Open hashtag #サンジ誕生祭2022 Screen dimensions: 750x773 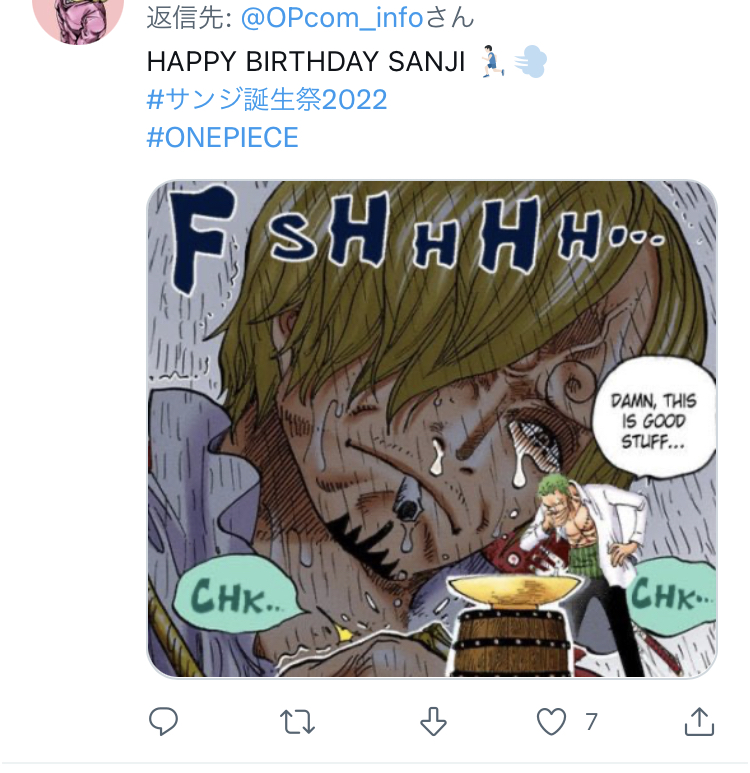pyautogui.click(x=266, y=99)
